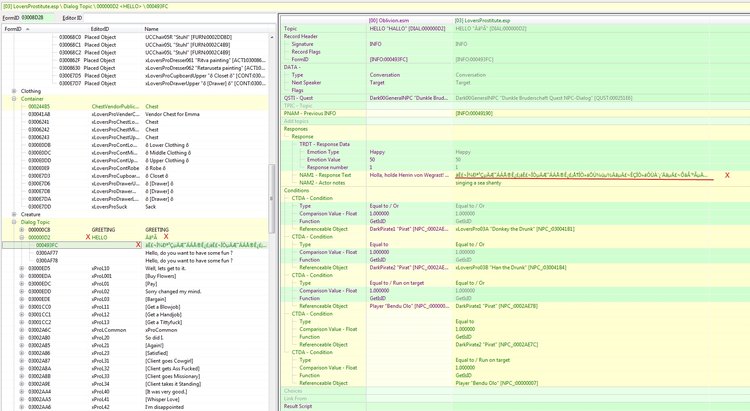Click the Result Script row

[515, 406]
